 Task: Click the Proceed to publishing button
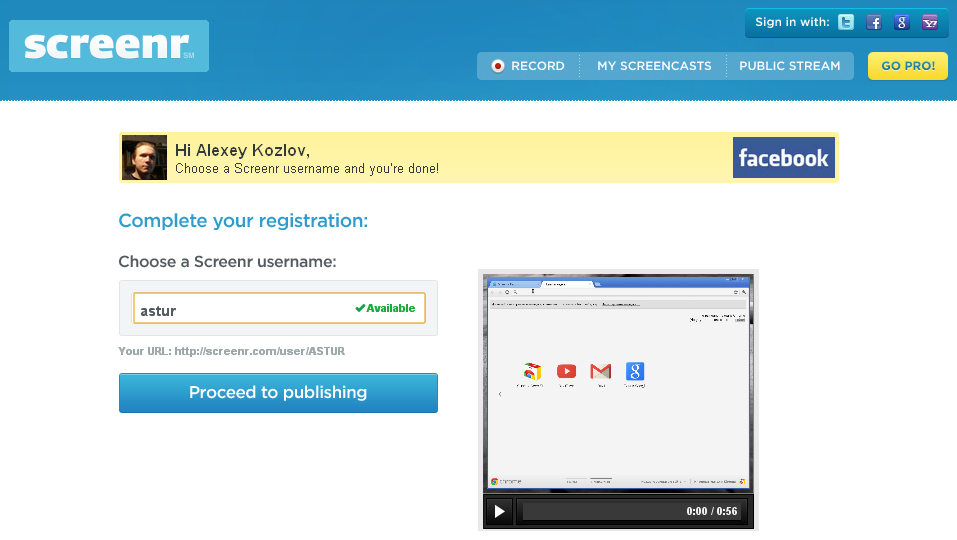click(278, 393)
